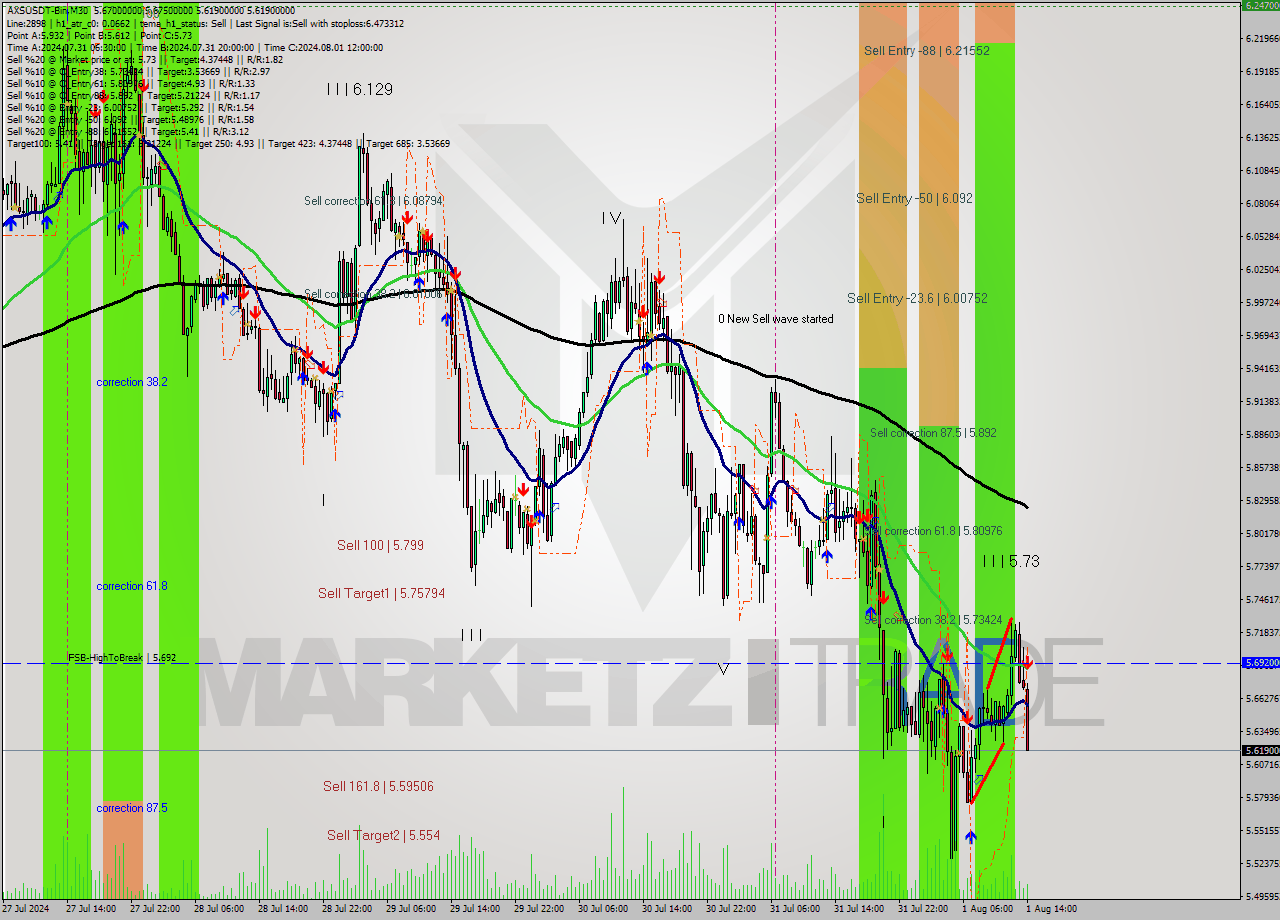Select the green 6.24700 price tag
Viewport: 1280px width, 920px height.
1260,5
